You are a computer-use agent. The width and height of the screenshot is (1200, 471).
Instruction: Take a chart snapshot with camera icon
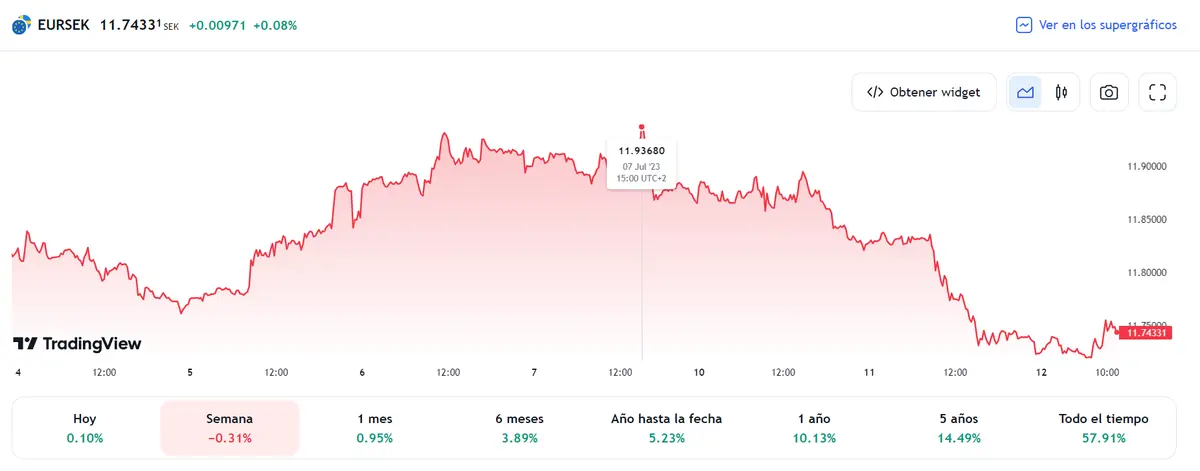1108,93
